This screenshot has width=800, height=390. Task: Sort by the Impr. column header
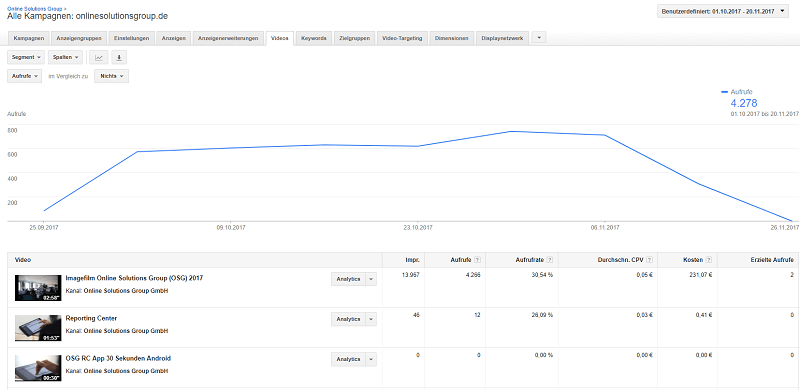[x=413, y=260]
